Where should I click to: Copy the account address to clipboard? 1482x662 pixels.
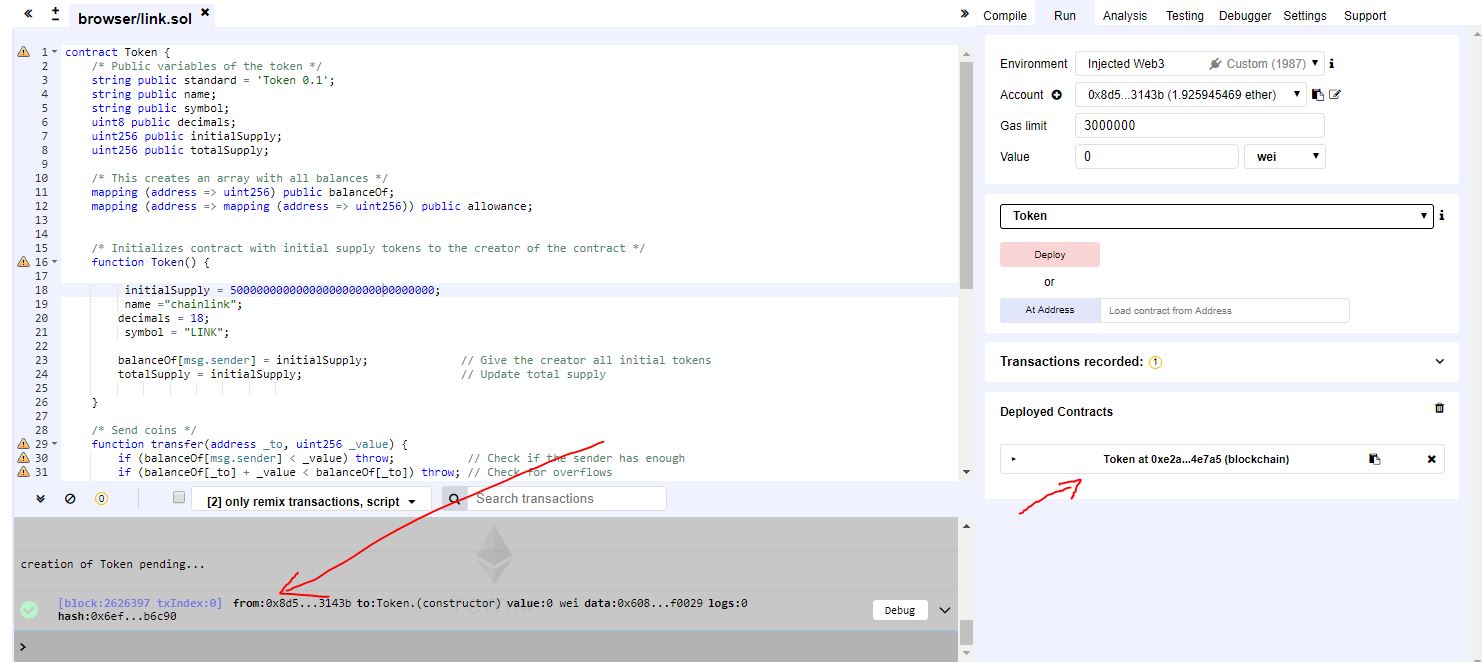(x=1318, y=95)
